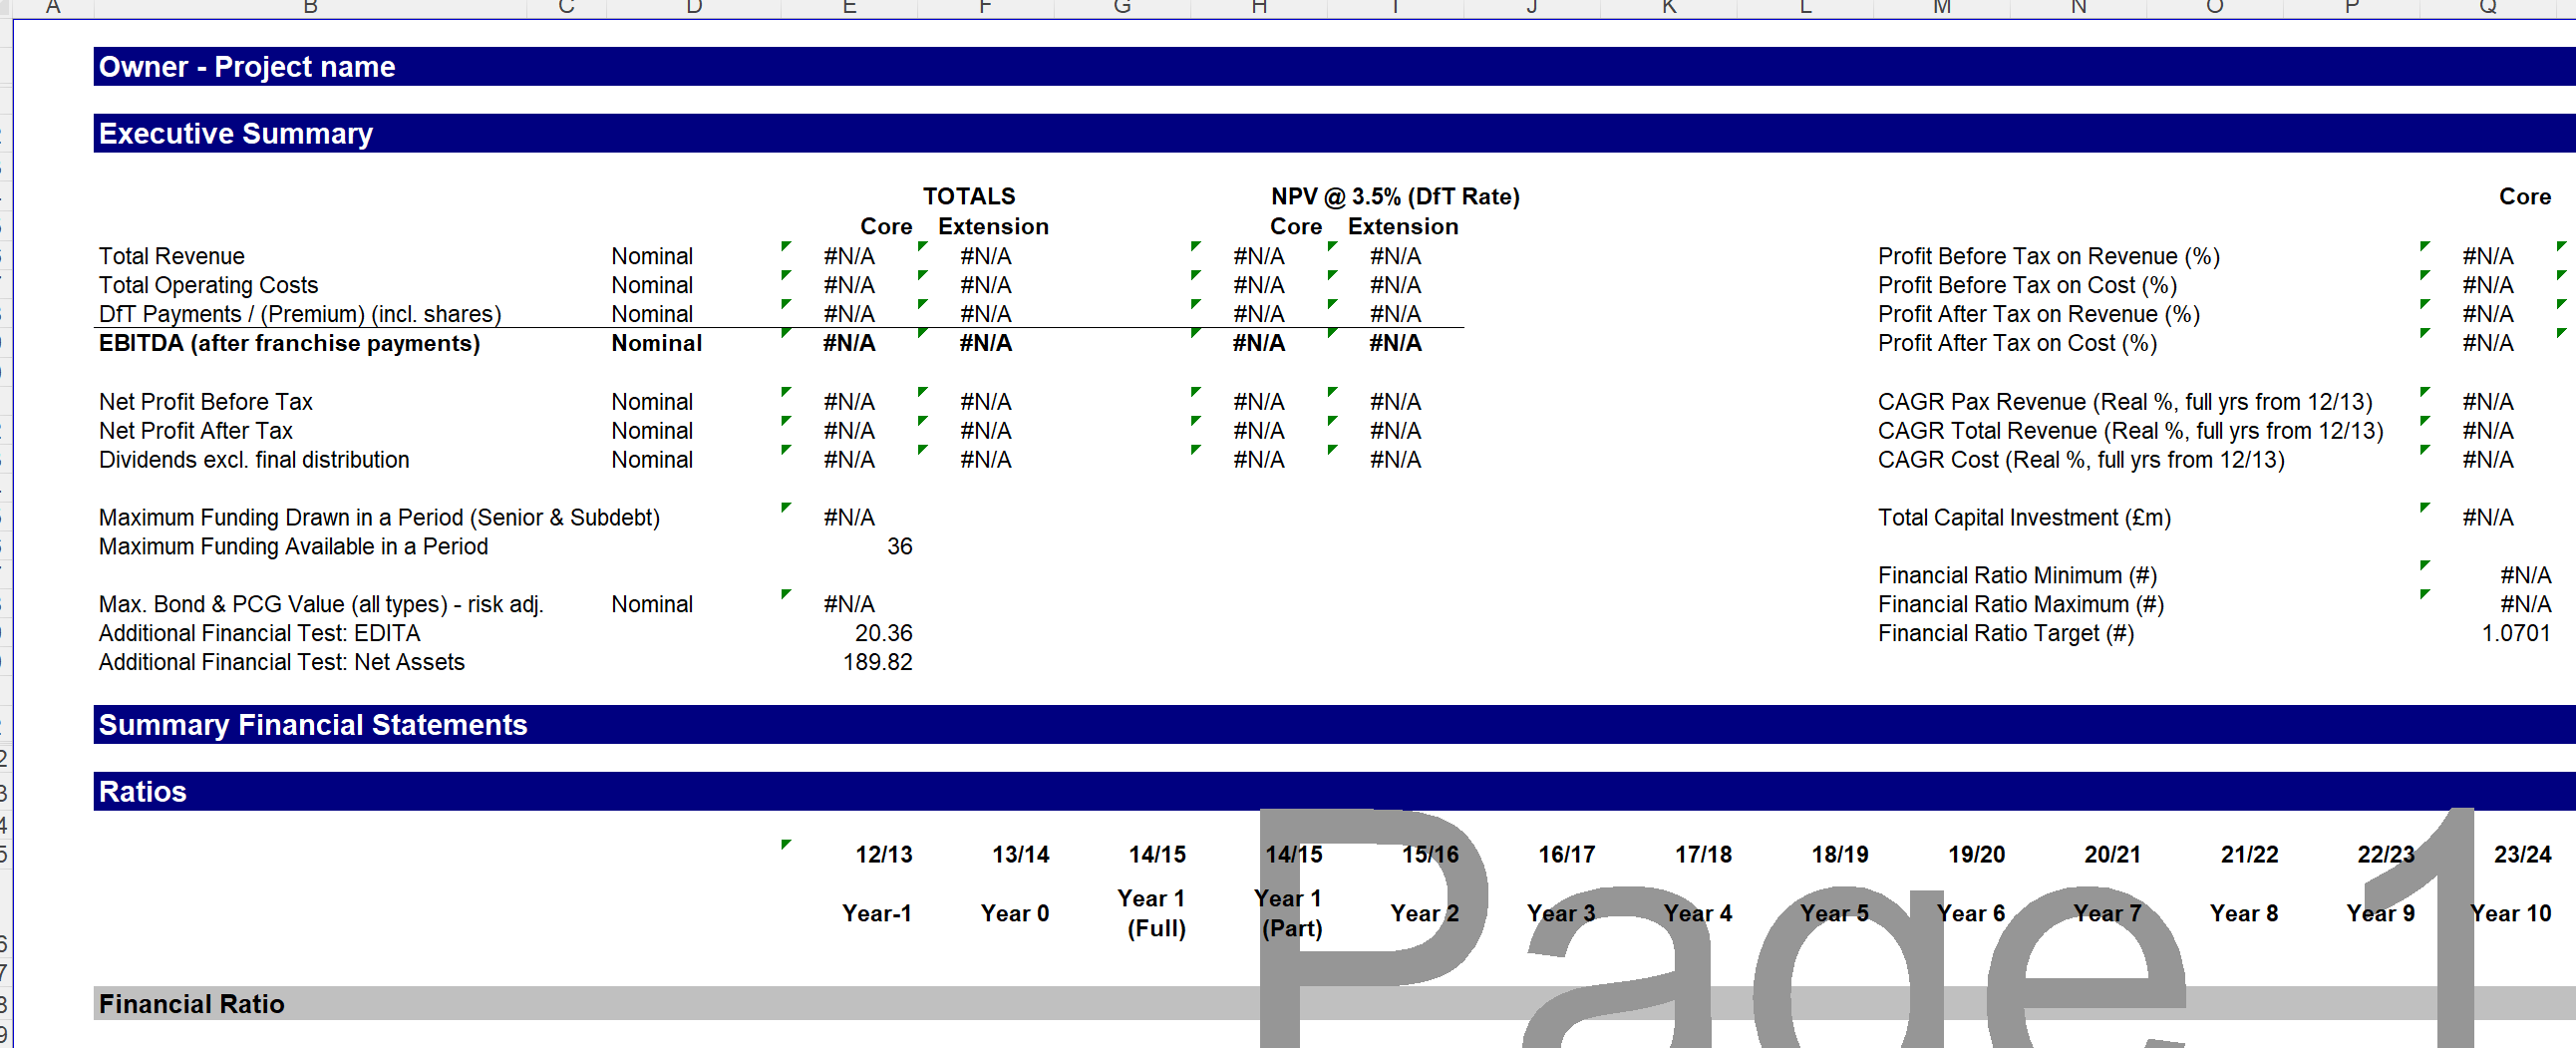
Task: Select the grey Financial Ratio row label
Action: click(x=192, y=1004)
